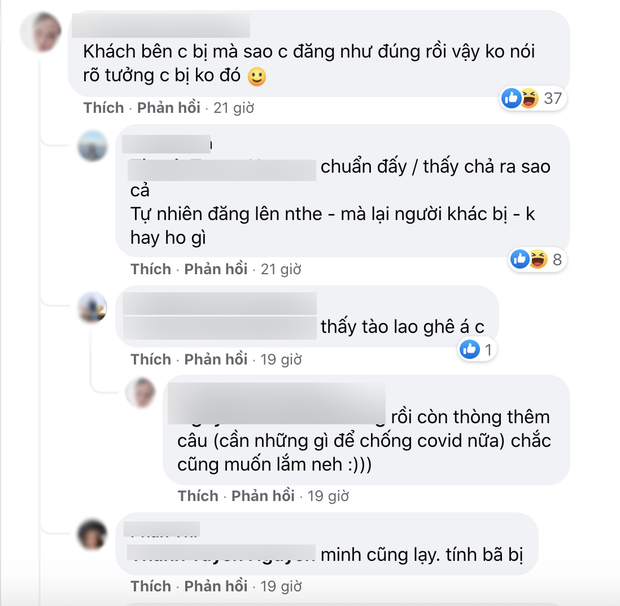This screenshot has width=620, height=606.
Task: Click Phản hồi under the covid reply
Action: point(263,495)
